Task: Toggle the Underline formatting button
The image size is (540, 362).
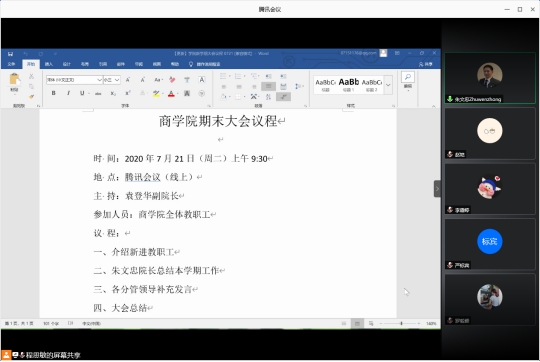Action: click(82, 93)
